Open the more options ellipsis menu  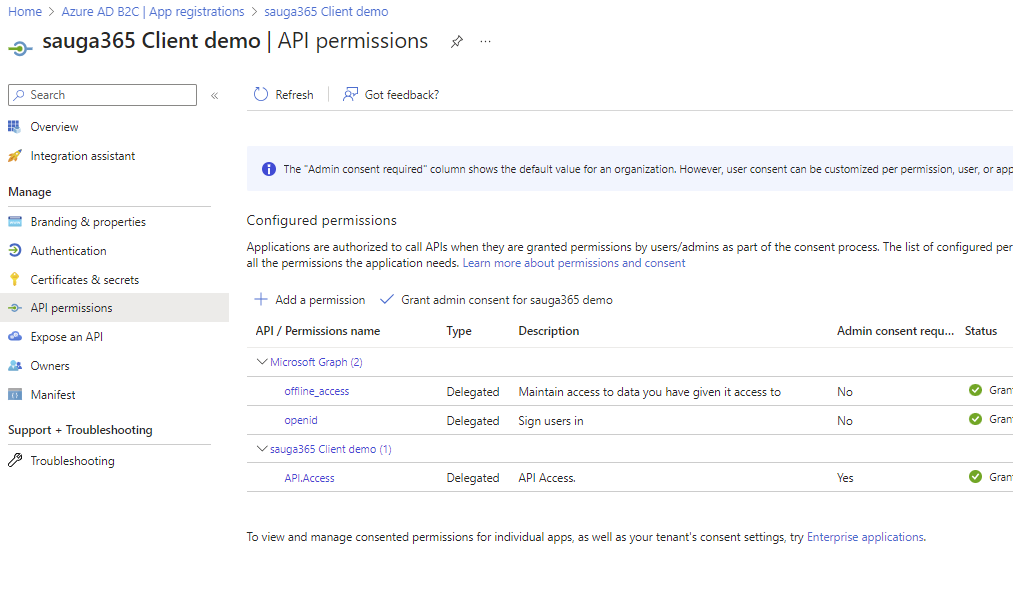click(x=485, y=41)
